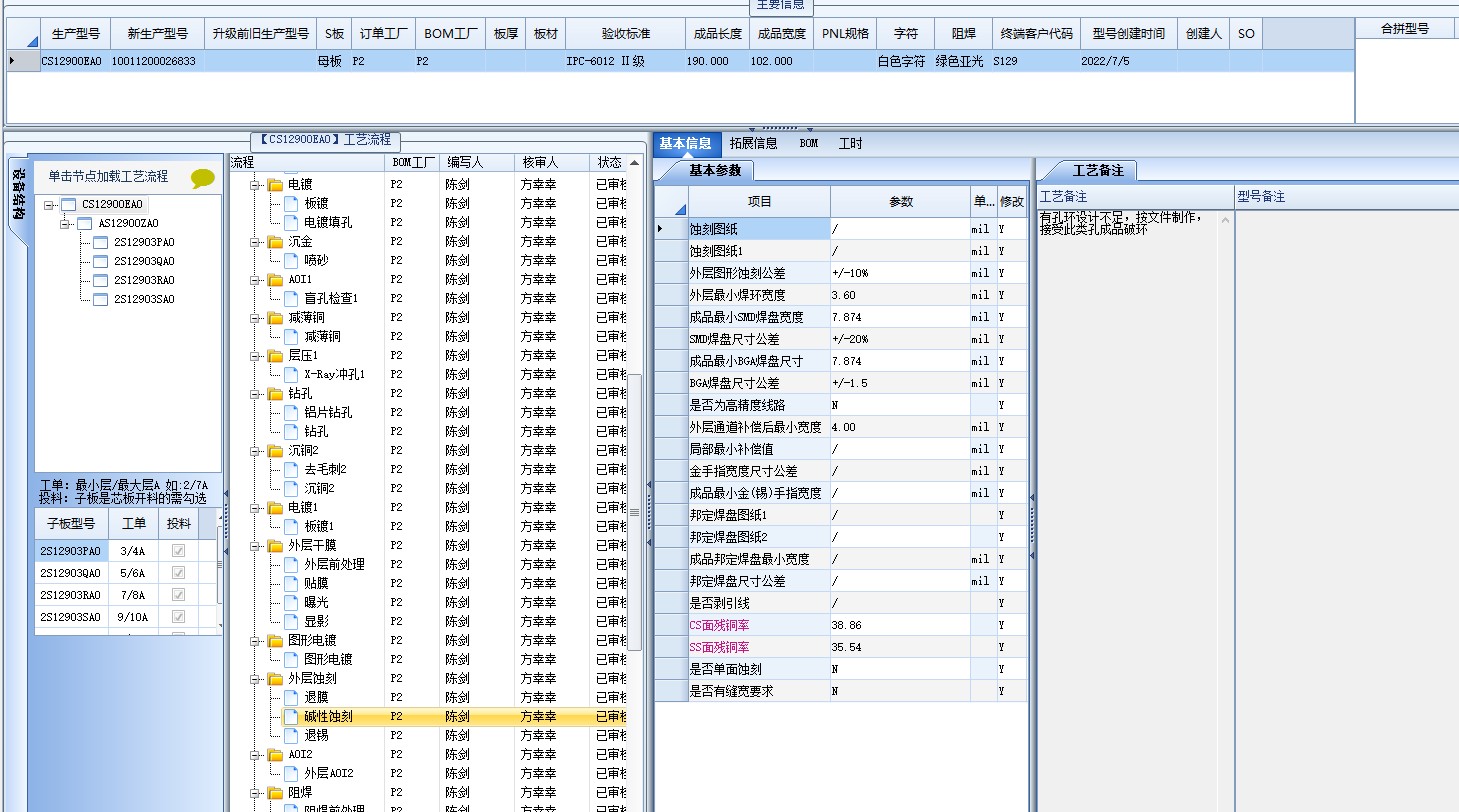Click the folder icon next to AOI1
The image size is (1459, 812).
click(274, 280)
